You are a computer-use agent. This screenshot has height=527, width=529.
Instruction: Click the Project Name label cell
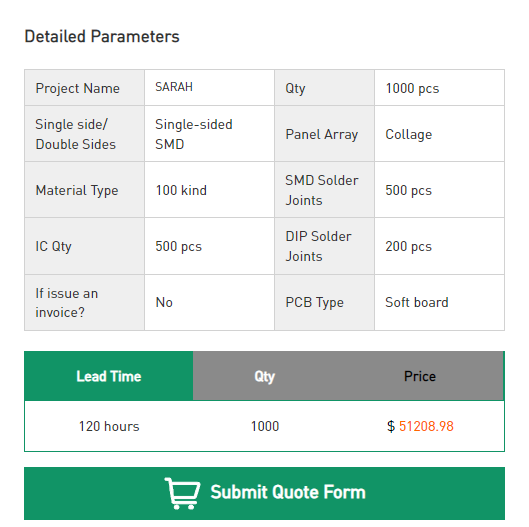84,88
